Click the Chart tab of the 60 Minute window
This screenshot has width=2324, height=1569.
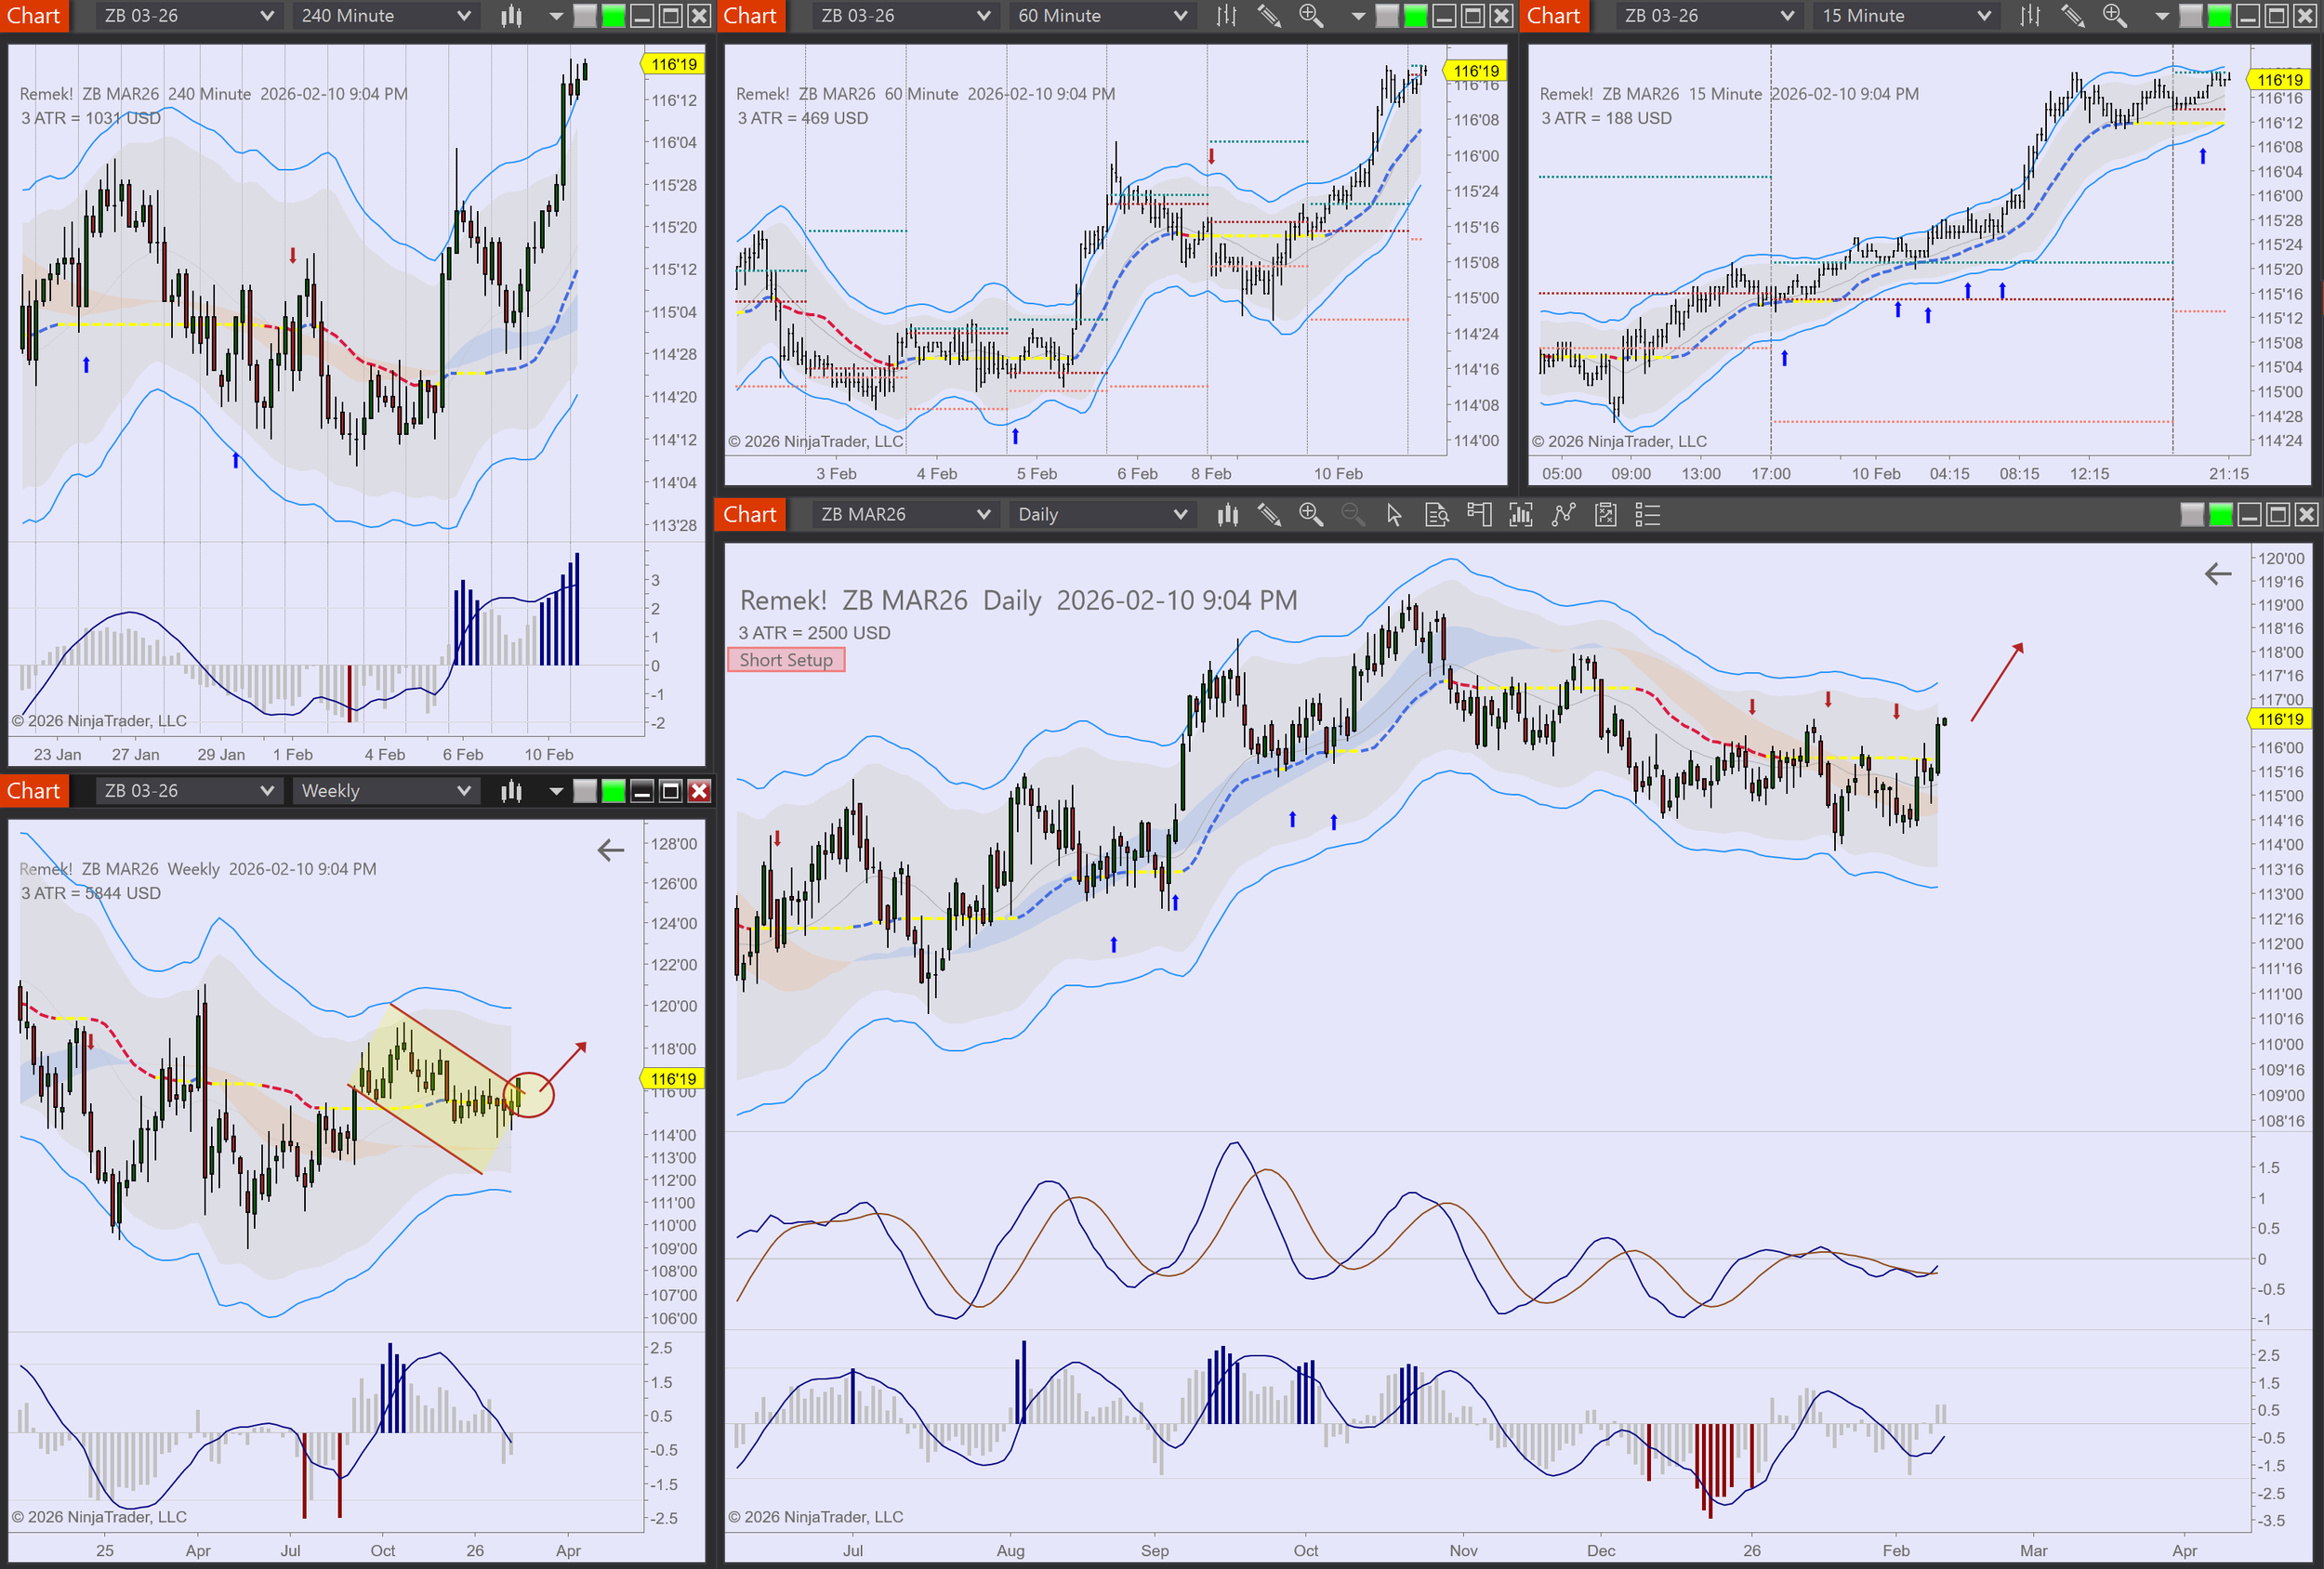coord(750,16)
